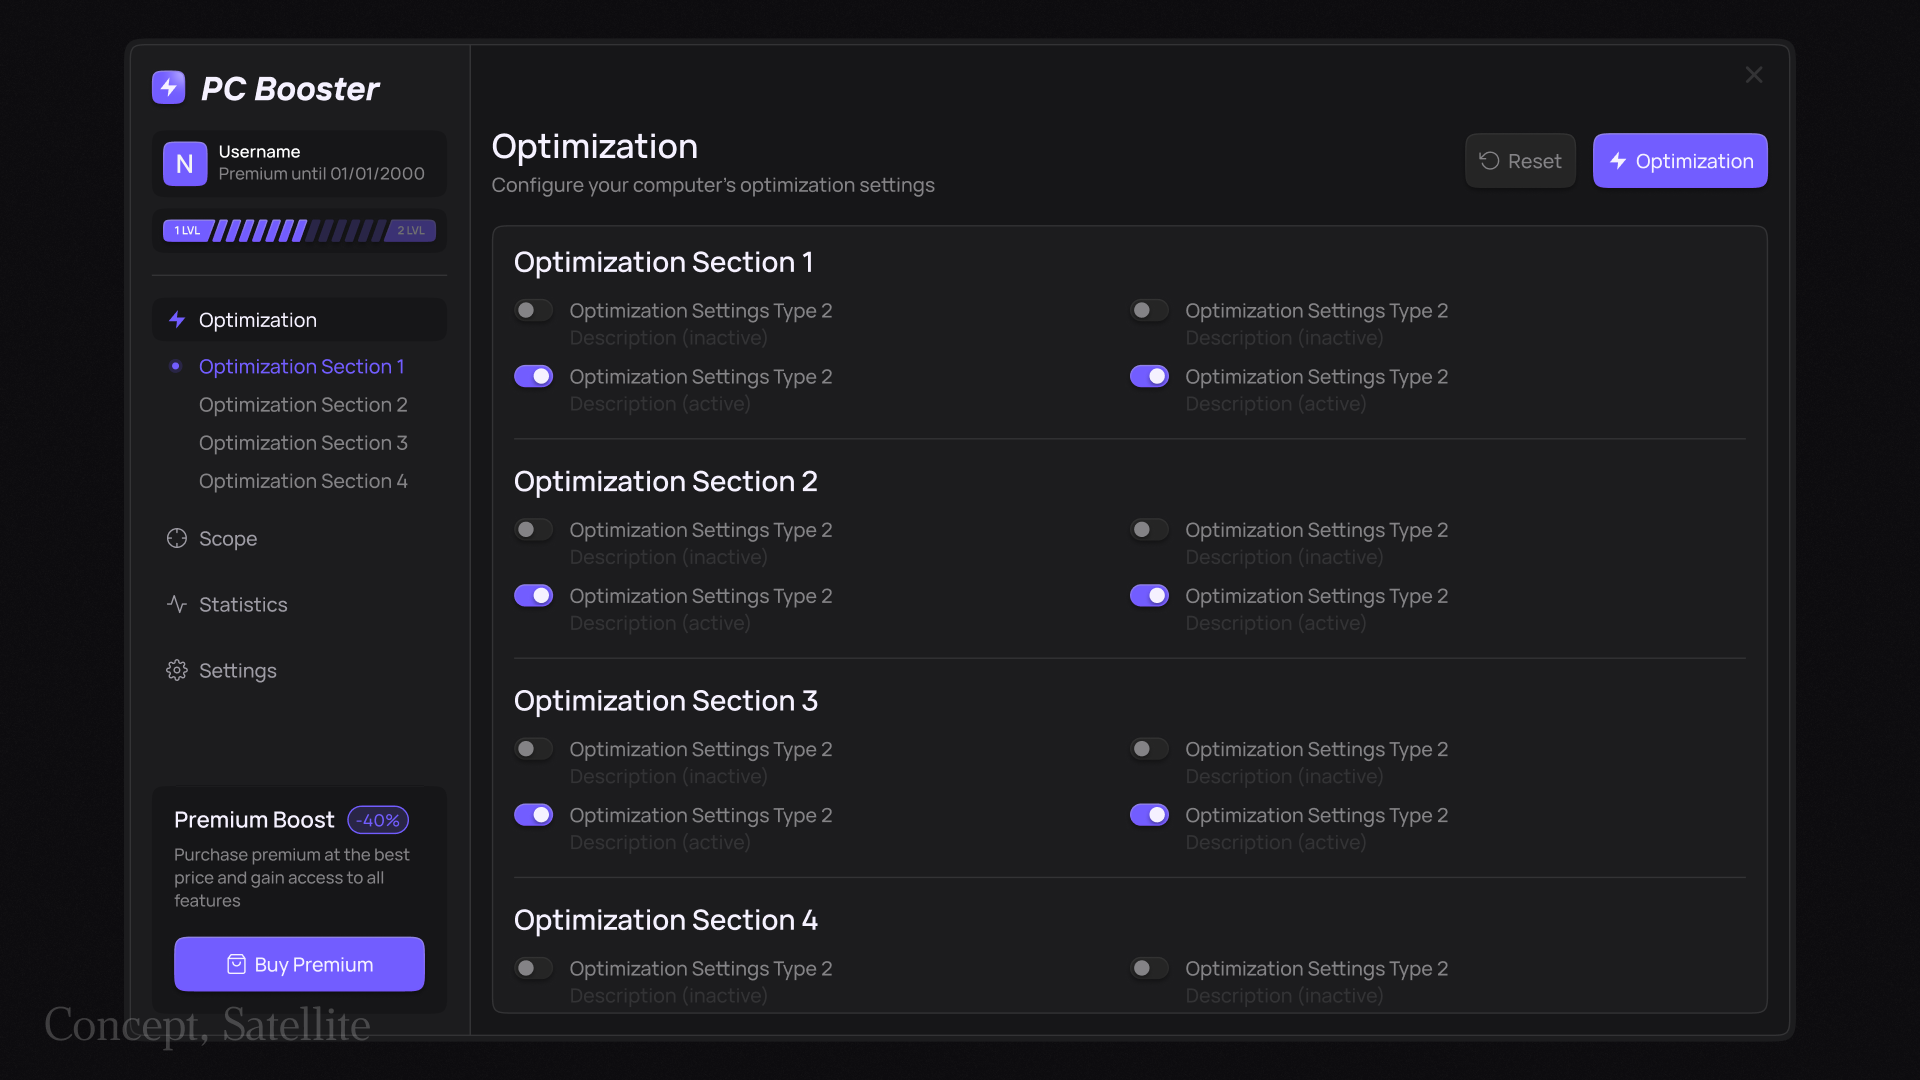Click the shopping bag icon on Buy Premium

236,964
